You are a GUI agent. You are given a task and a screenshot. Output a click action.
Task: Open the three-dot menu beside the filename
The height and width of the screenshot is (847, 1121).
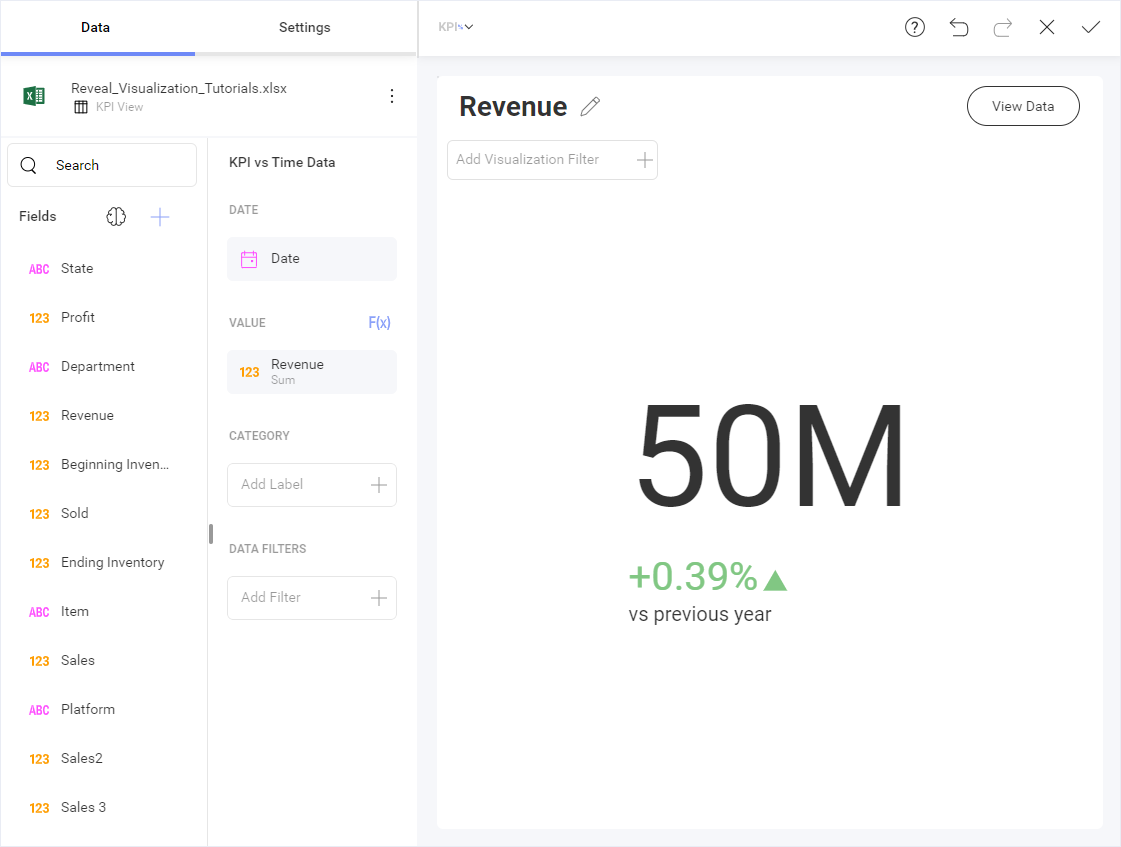[392, 96]
